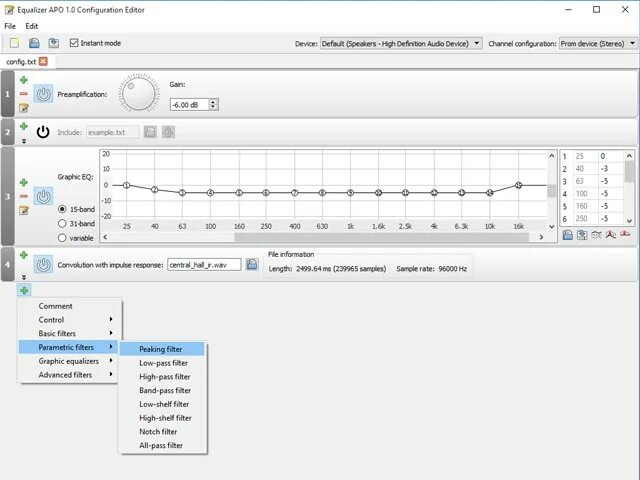Switch to the config.txt tab
640x480 pixels.
[x=21, y=62]
